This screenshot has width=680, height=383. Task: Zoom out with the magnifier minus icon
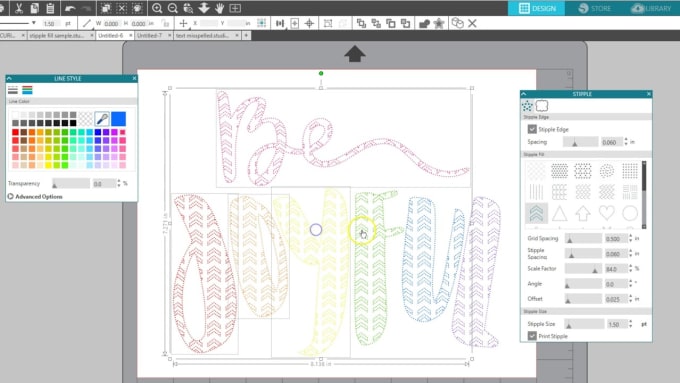pos(173,8)
